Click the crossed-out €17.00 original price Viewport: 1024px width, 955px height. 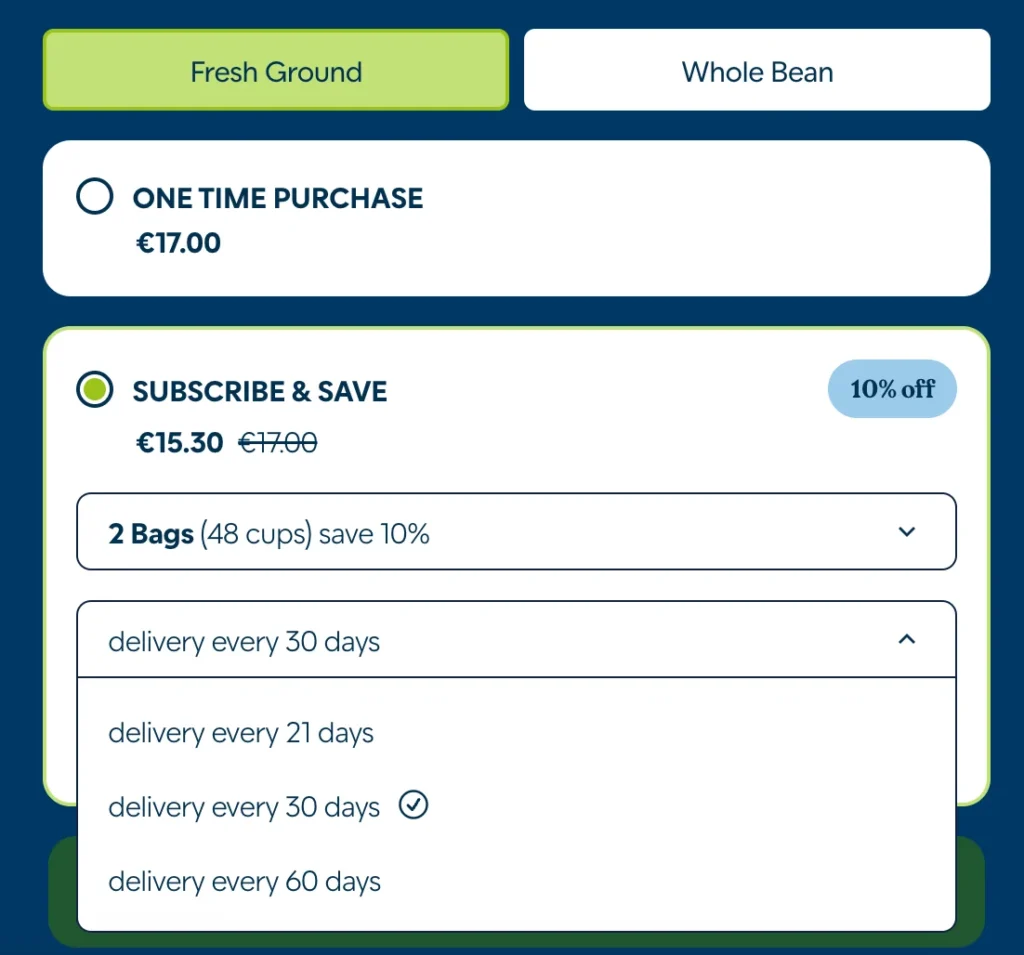pyautogui.click(x=277, y=442)
